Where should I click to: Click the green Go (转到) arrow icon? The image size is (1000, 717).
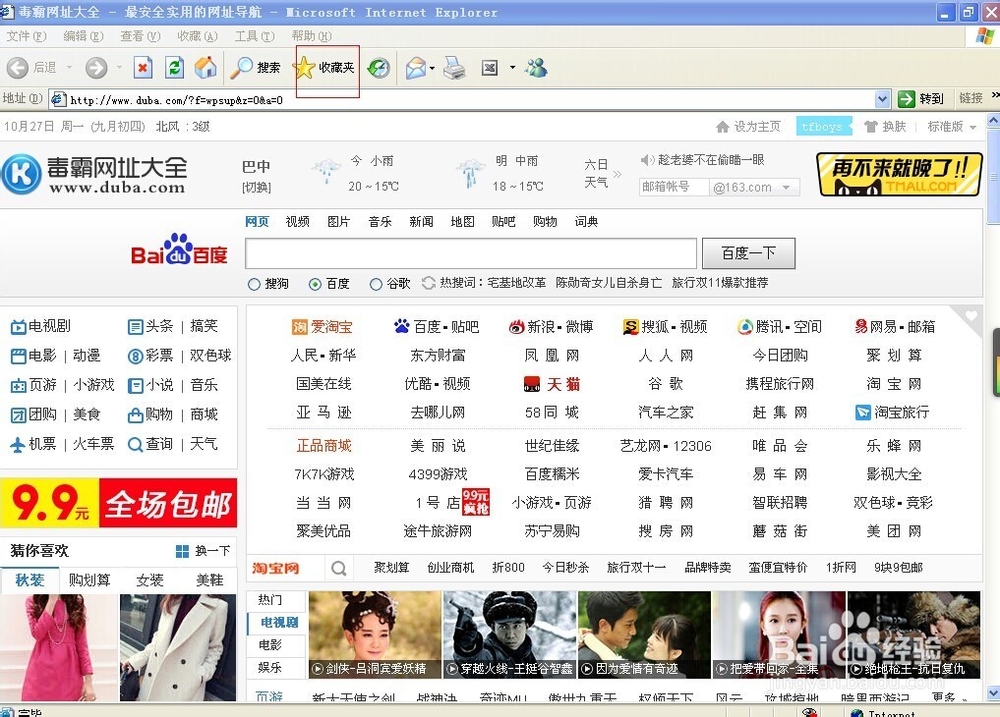906,99
